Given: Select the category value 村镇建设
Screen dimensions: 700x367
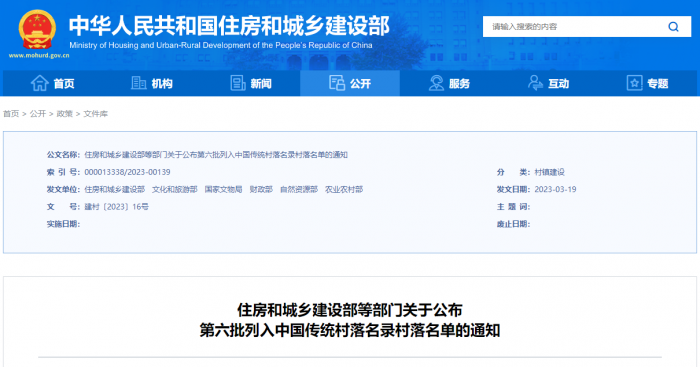Looking at the screenshot, I should pyautogui.click(x=550, y=172).
